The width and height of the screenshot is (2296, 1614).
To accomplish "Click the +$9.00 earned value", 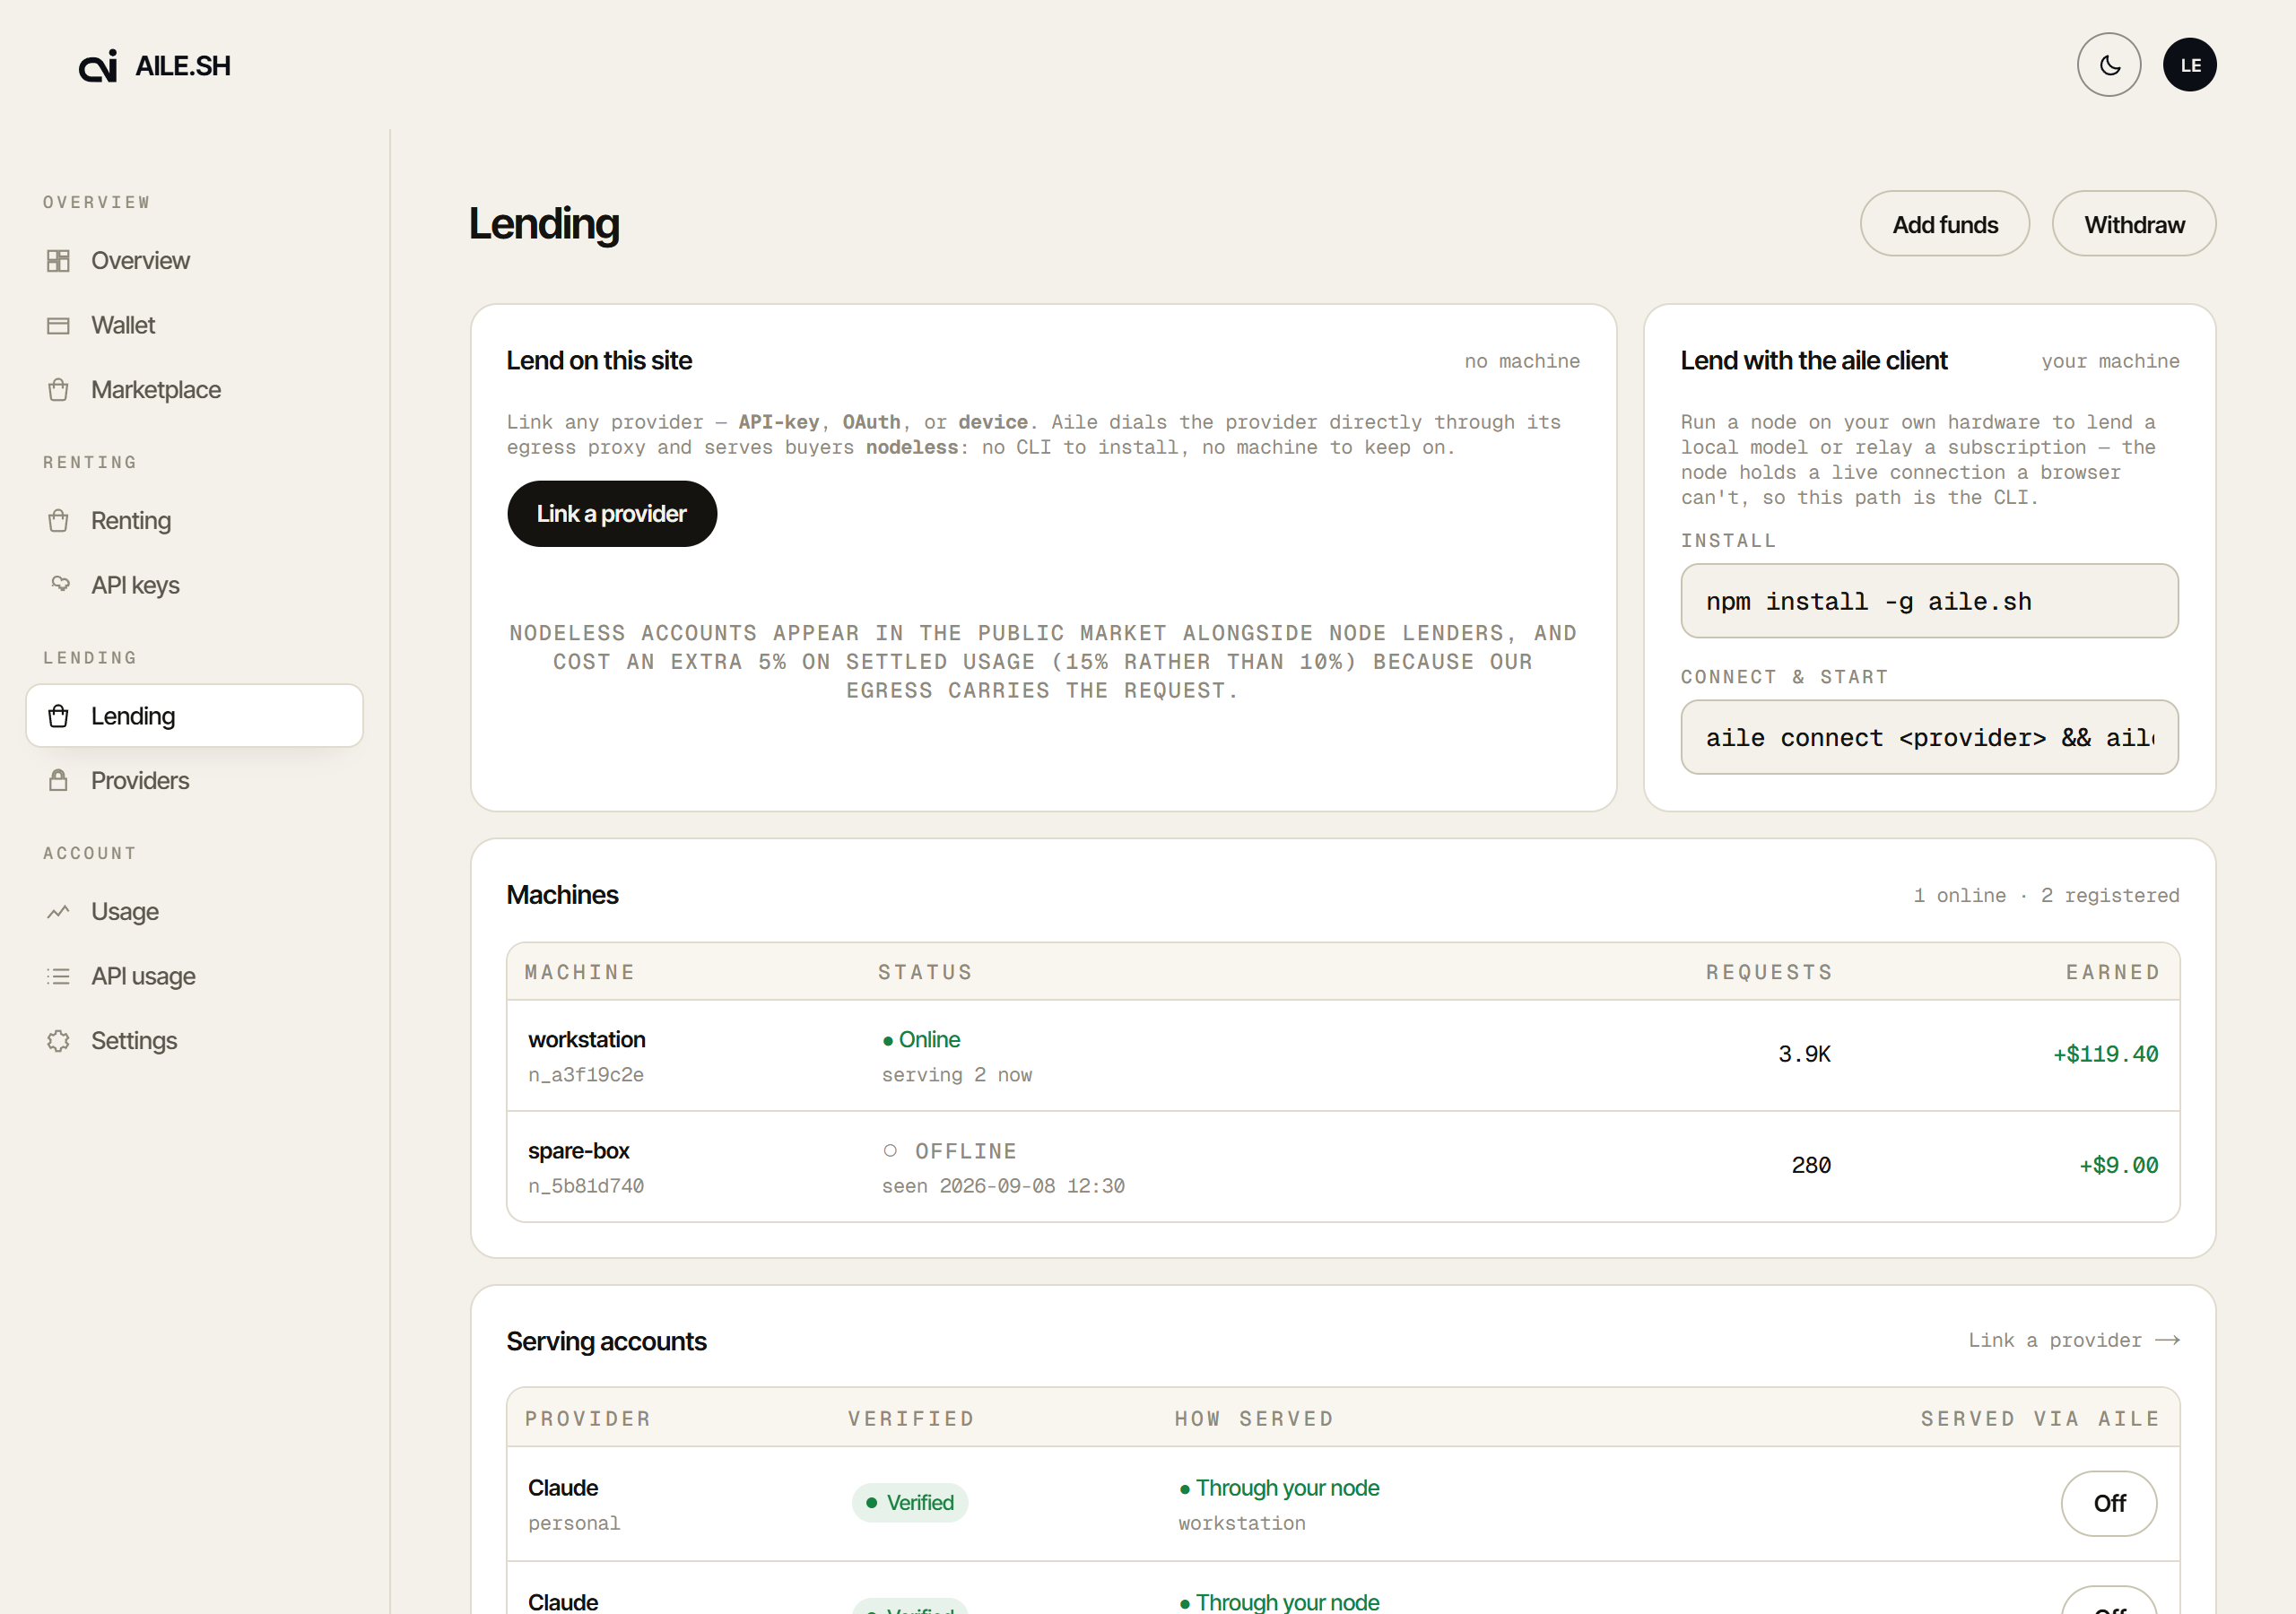I will coord(2118,1165).
